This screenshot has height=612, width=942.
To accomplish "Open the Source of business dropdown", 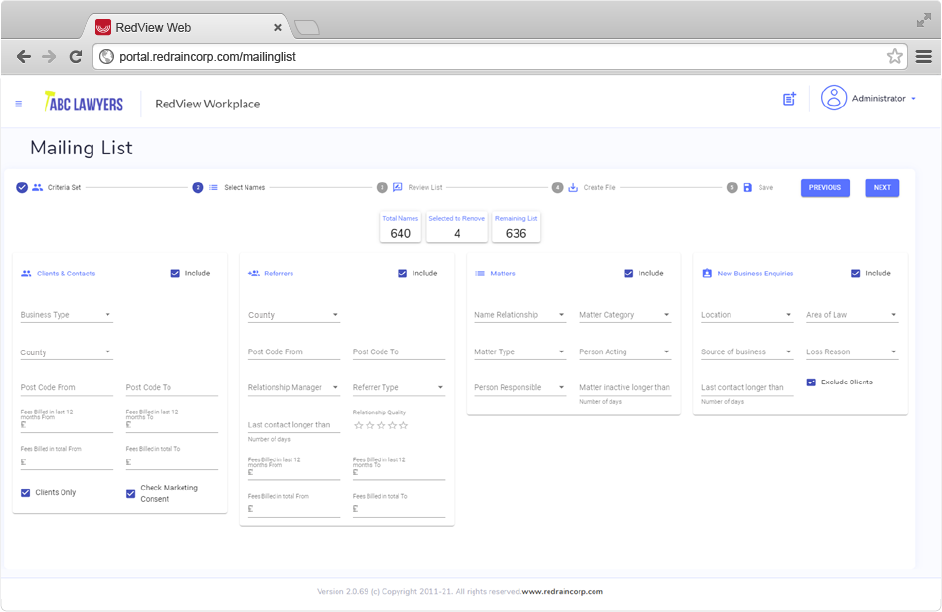I will pyautogui.click(x=747, y=352).
